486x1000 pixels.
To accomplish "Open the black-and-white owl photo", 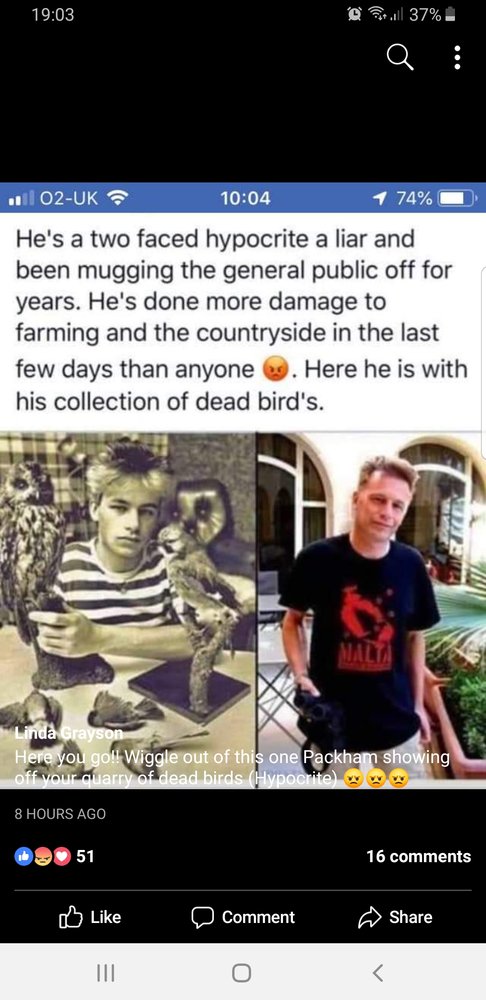I will 128,610.
